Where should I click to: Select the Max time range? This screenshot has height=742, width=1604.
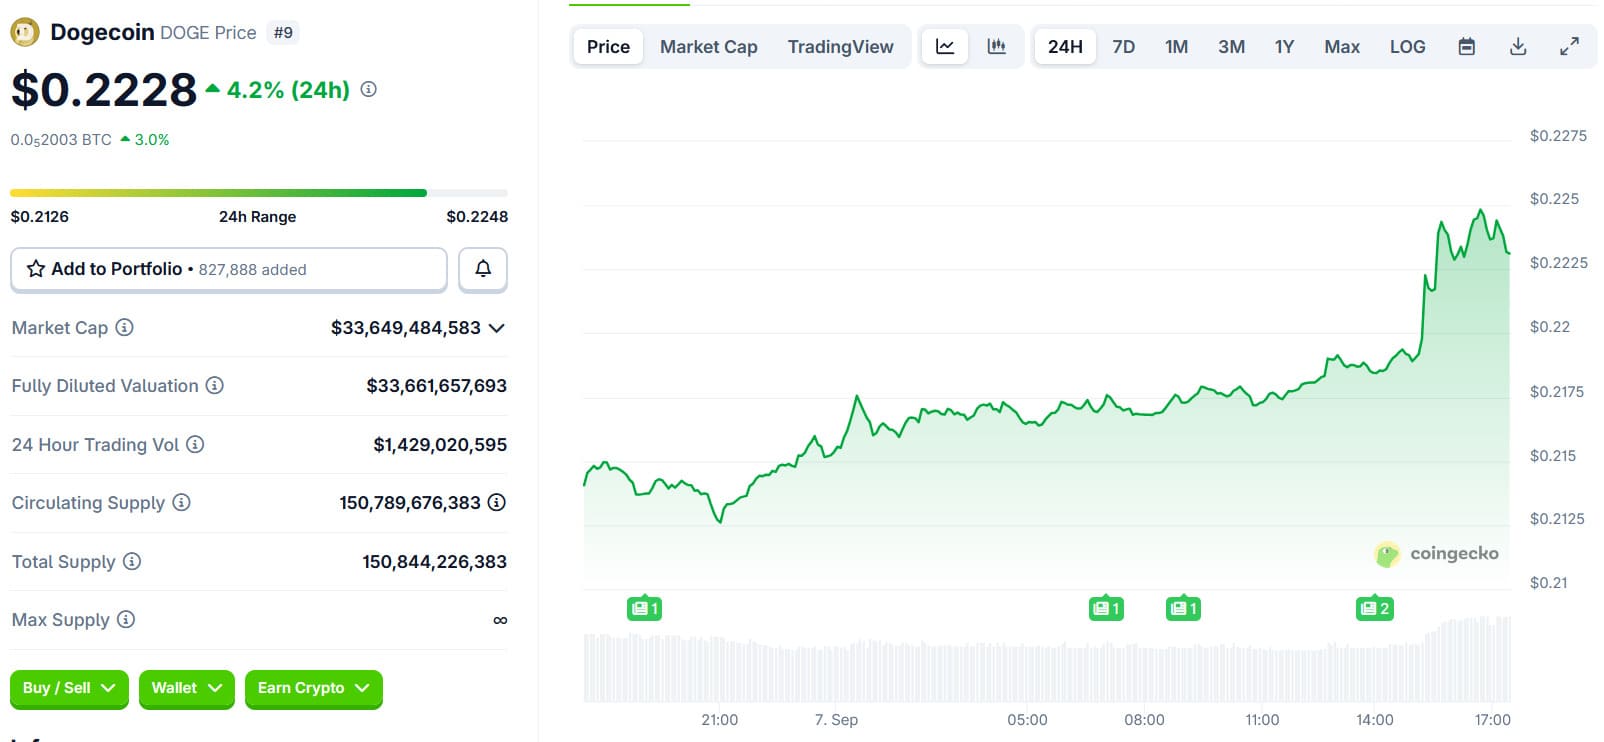[x=1342, y=46]
